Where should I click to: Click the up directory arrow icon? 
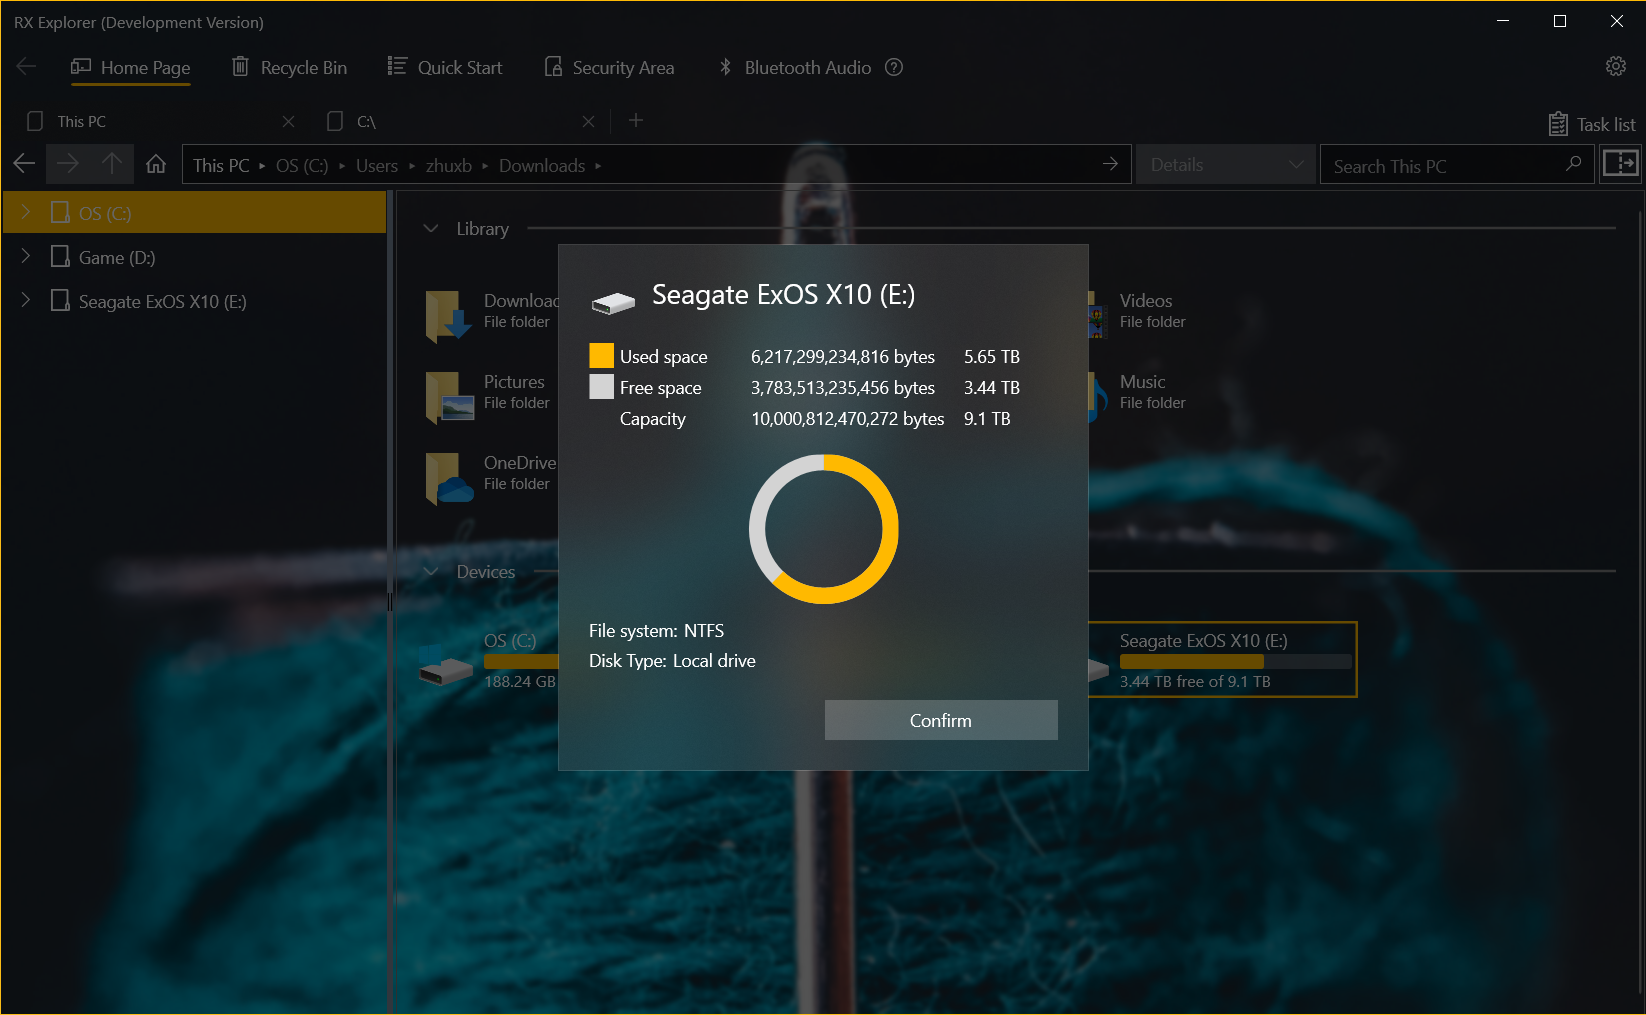[x=112, y=164]
